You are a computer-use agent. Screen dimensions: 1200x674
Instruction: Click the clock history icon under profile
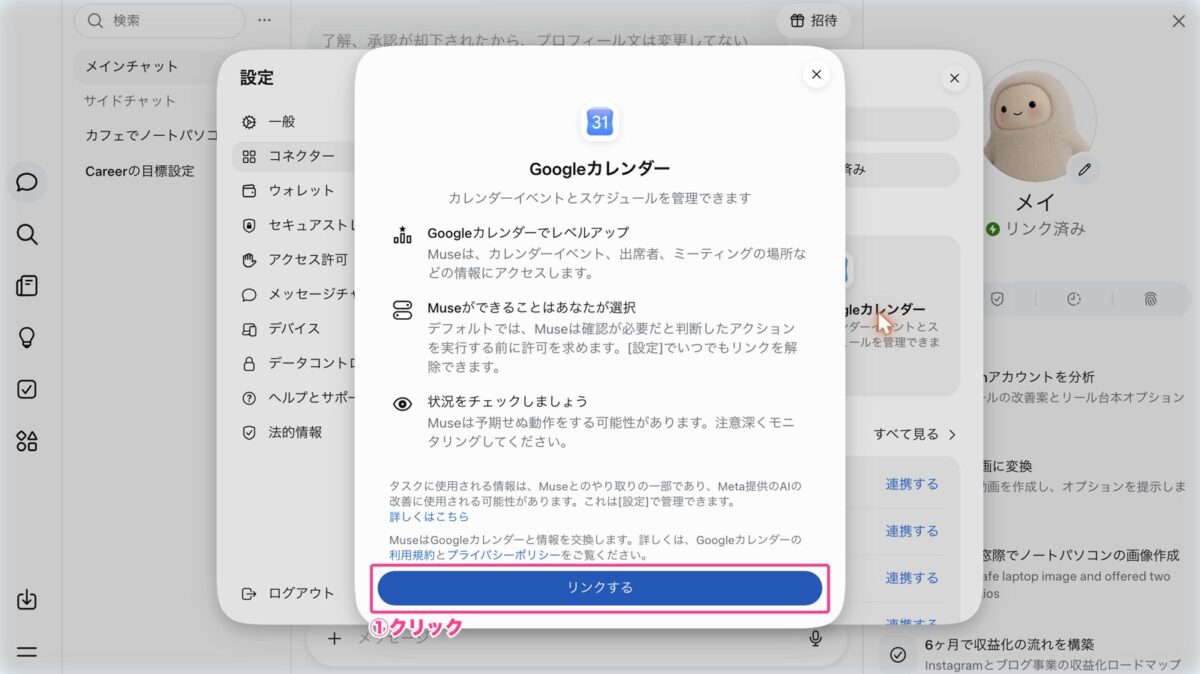tap(1073, 299)
